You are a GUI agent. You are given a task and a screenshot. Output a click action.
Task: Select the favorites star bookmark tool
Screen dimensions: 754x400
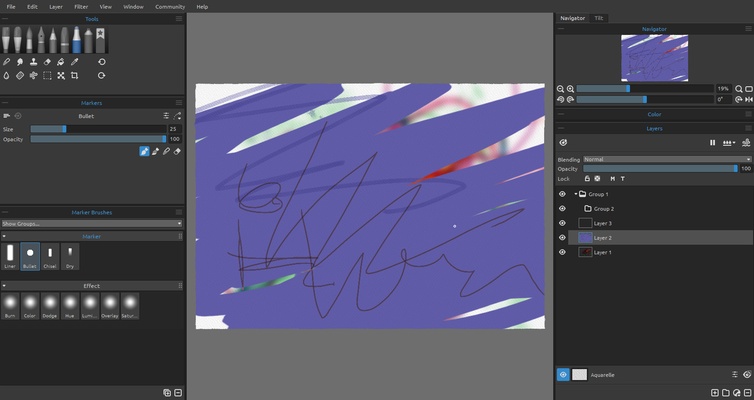coord(100,39)
